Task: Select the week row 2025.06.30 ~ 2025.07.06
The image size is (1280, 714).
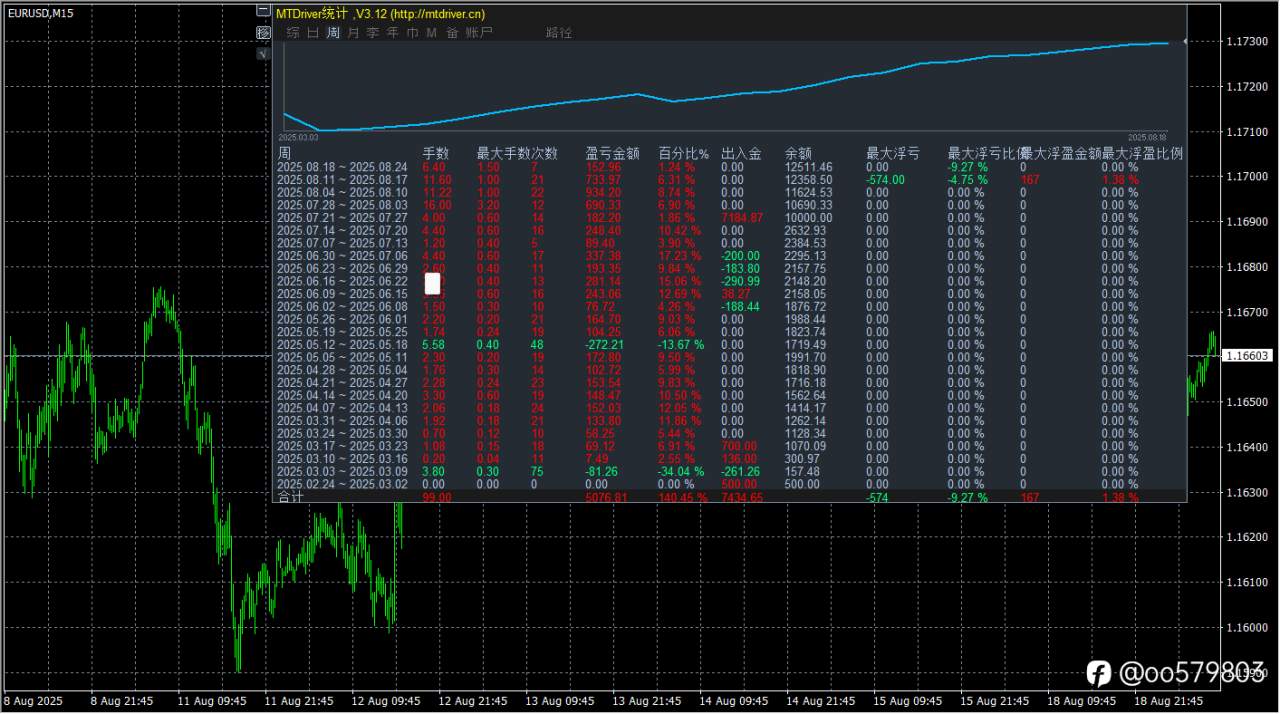Action: point(729,256)
